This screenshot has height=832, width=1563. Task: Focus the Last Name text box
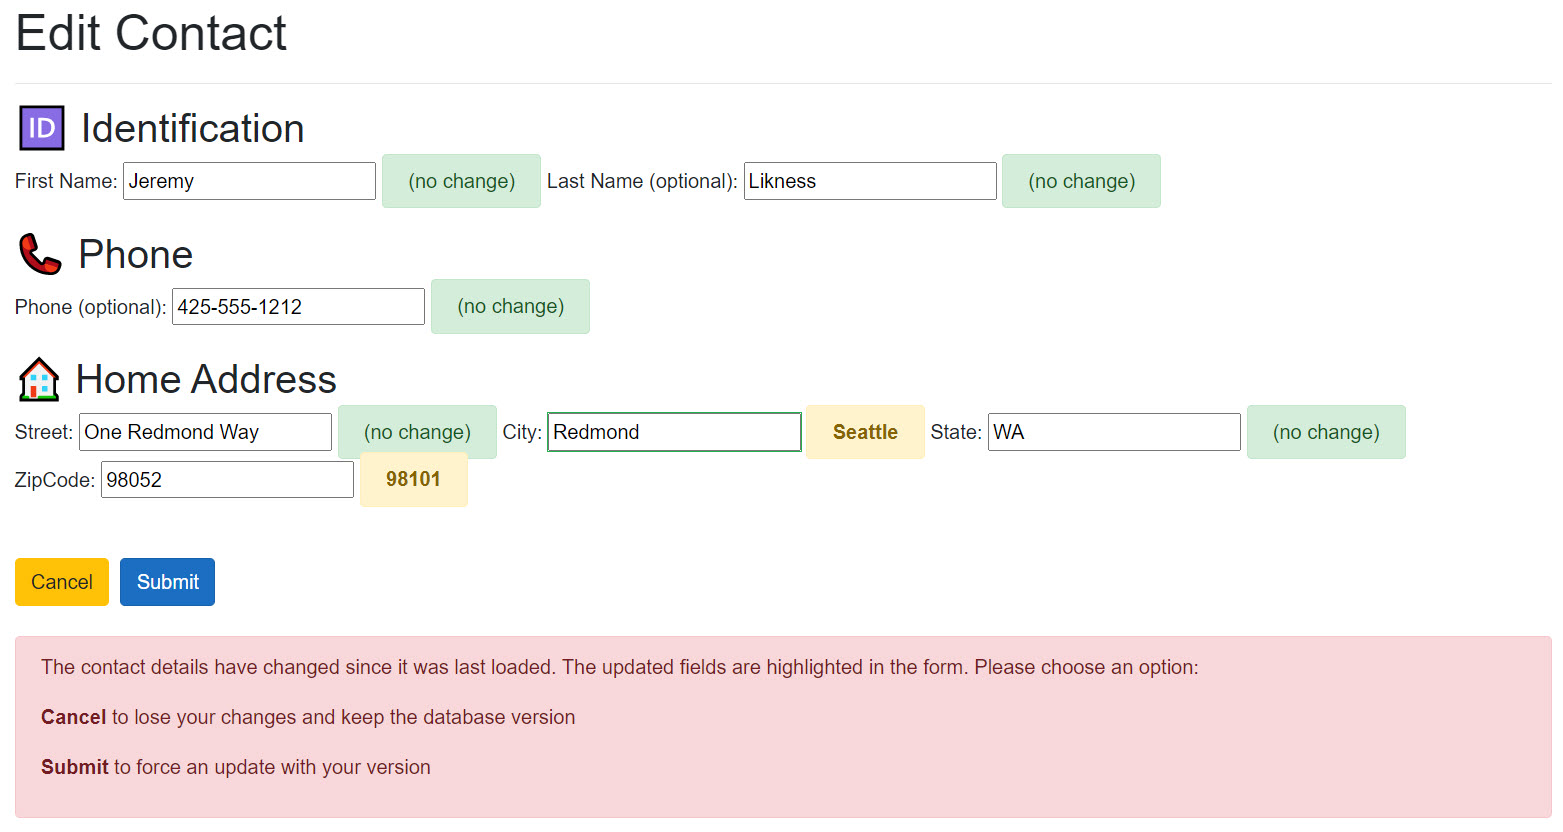(x=869, y=181)
